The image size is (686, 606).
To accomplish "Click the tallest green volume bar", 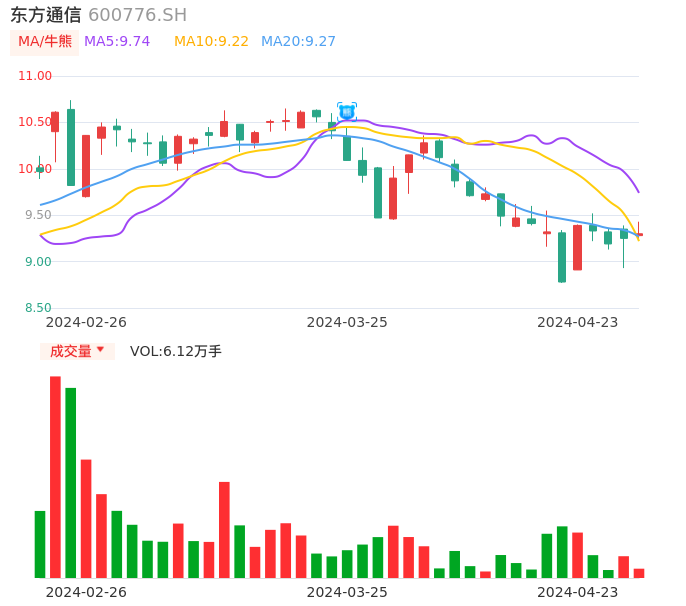I will (x=71, y=482).
